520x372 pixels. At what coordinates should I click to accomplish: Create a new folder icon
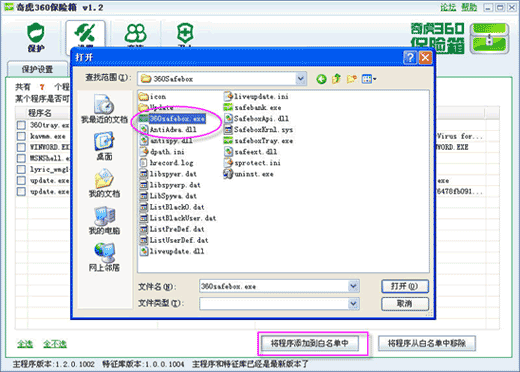351,79
